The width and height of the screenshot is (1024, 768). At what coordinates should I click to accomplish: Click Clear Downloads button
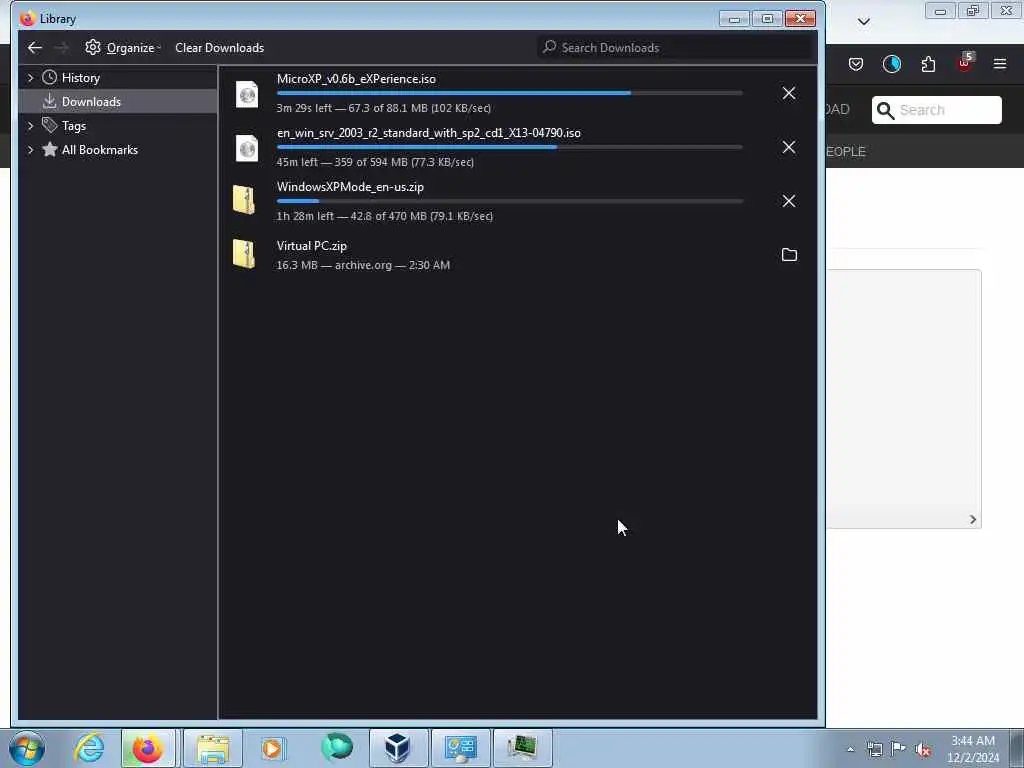coord(219,48)
